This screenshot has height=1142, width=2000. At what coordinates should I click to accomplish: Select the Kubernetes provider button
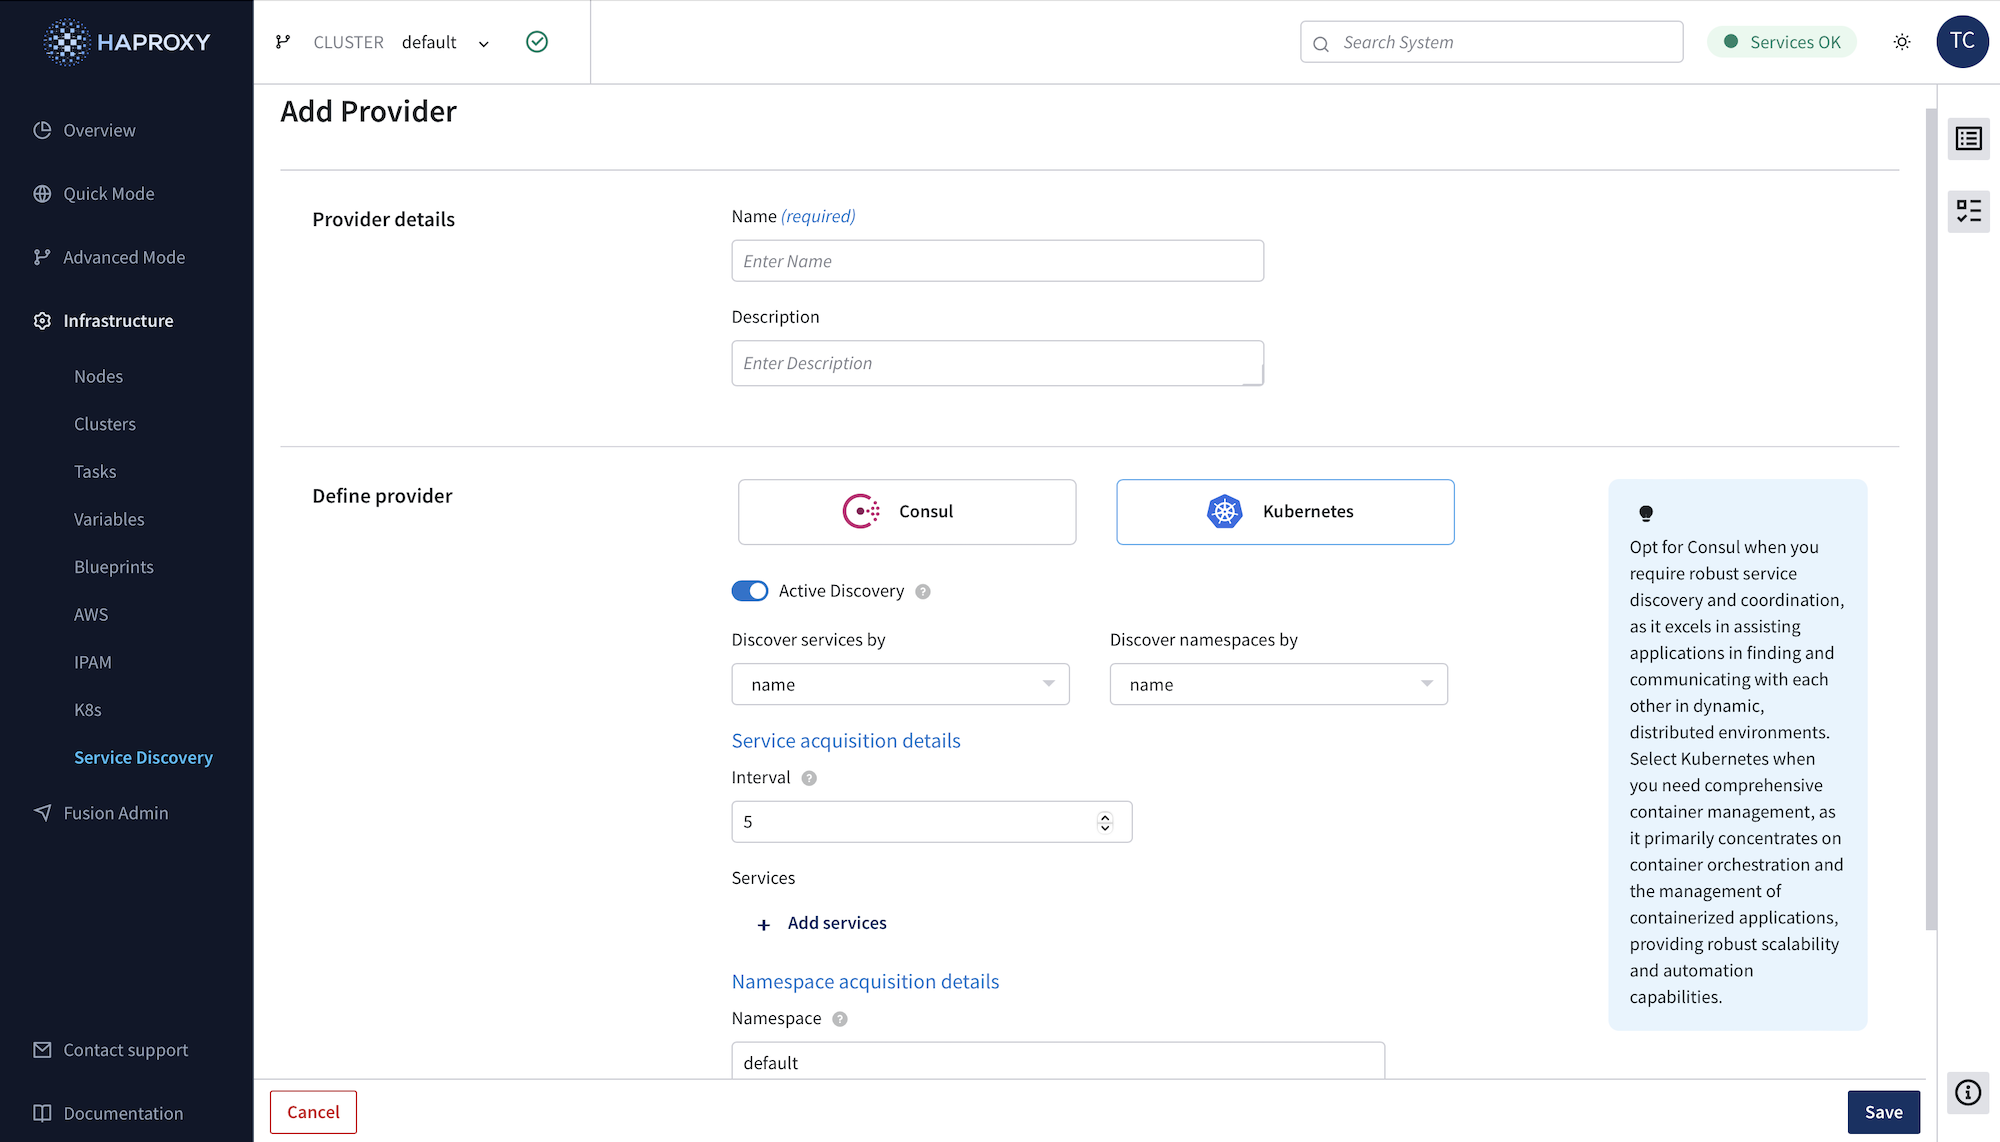pyautogui.click(x=1285, y=512)
